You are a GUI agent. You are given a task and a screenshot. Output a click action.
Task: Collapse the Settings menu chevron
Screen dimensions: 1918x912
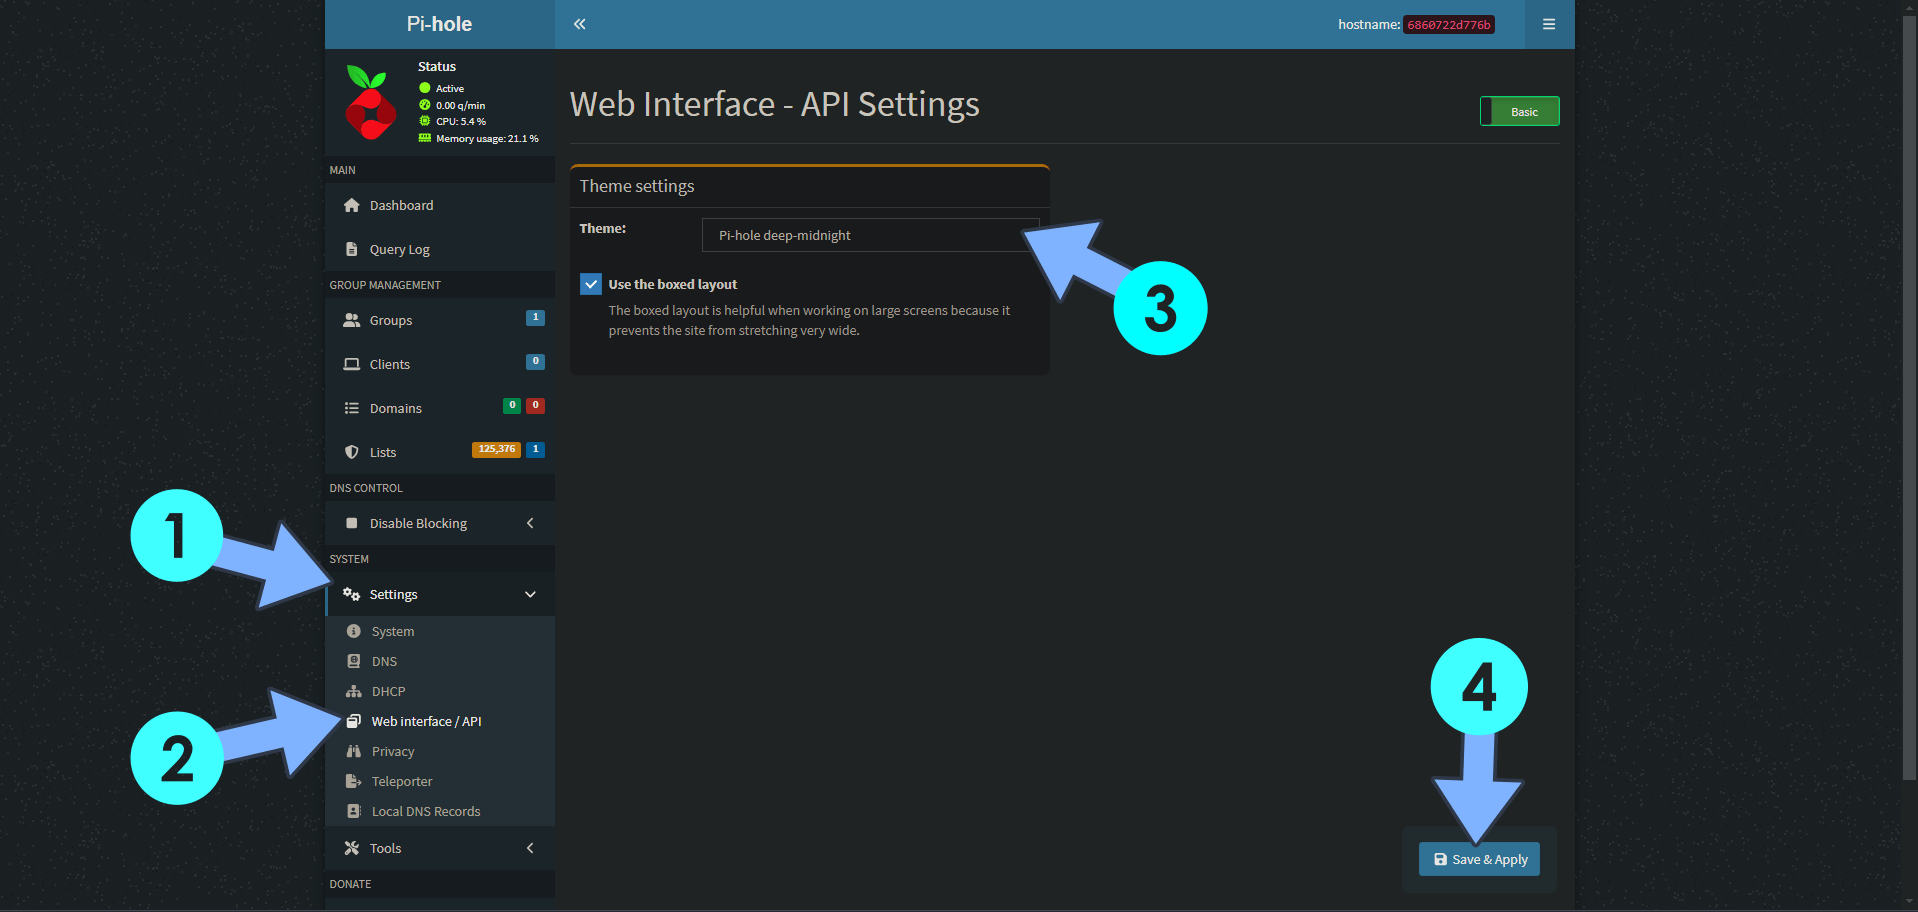coord(530,594)
